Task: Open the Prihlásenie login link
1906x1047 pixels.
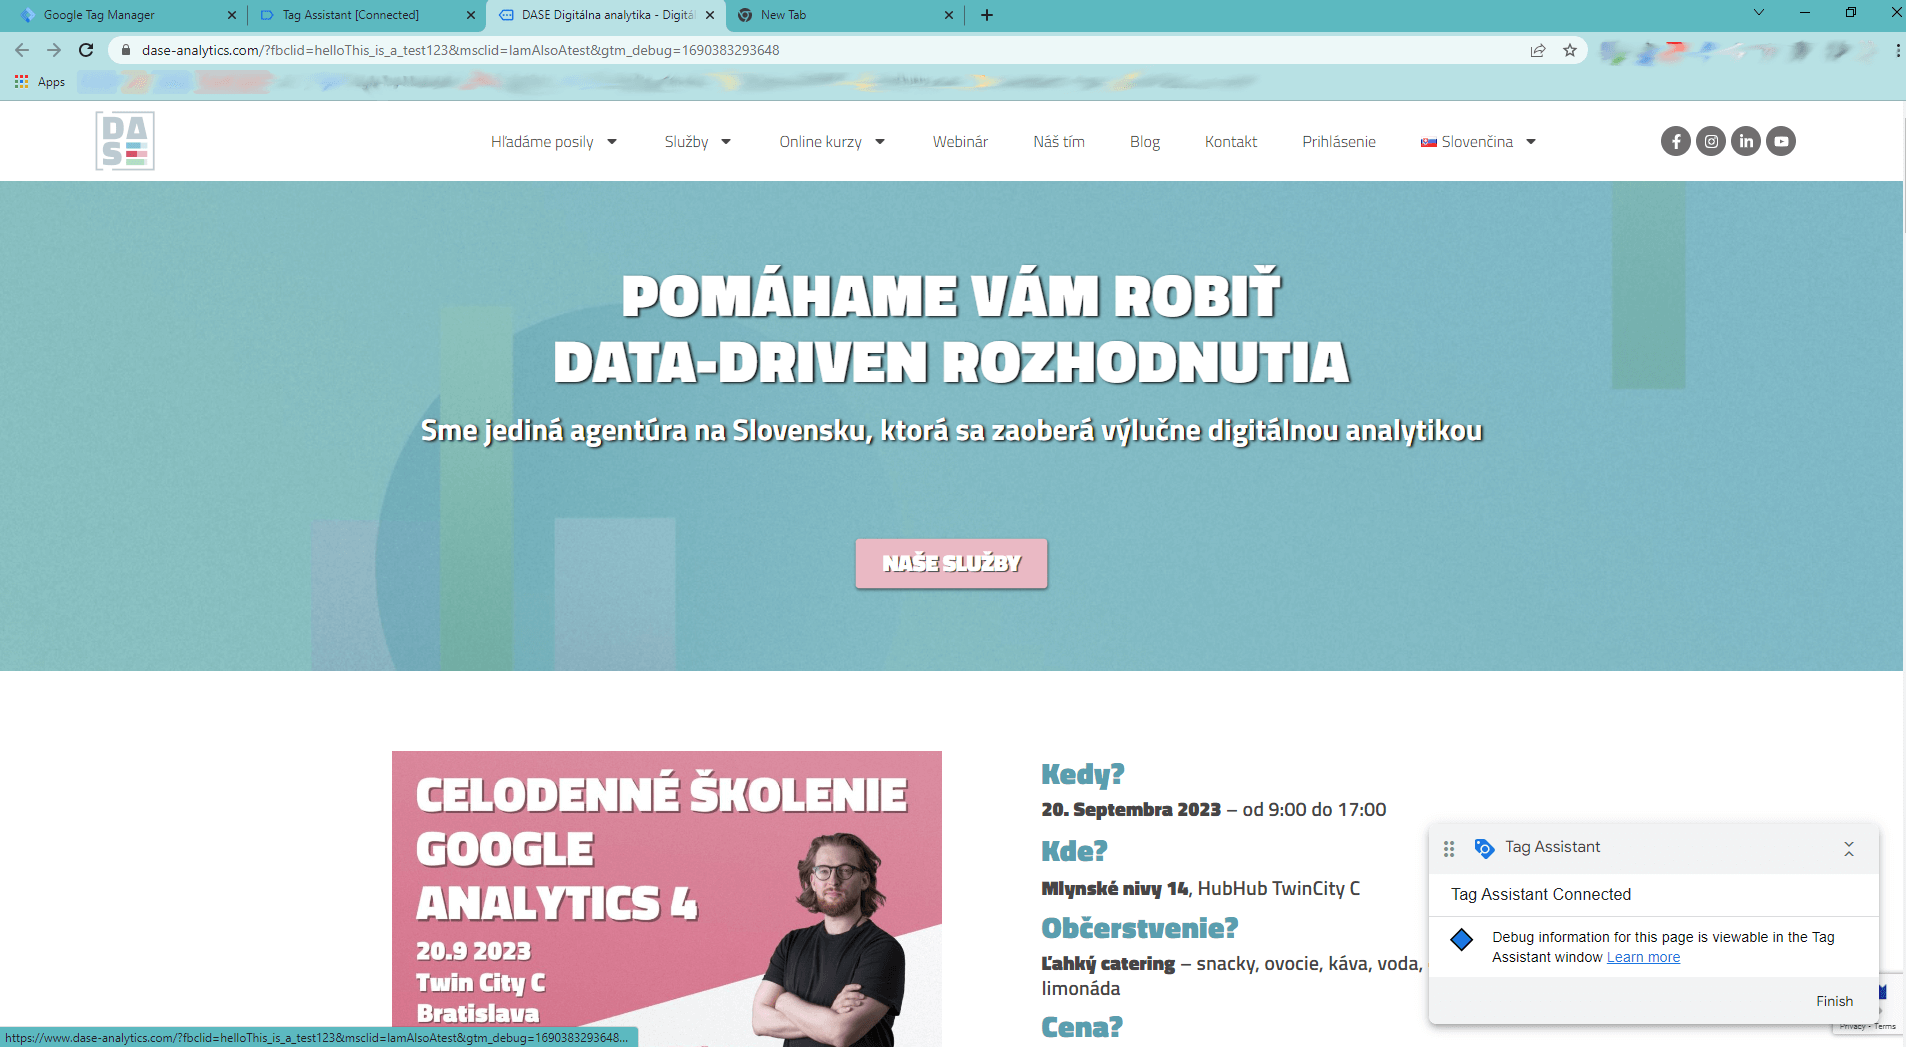Action: click(x=1339, y=142)
